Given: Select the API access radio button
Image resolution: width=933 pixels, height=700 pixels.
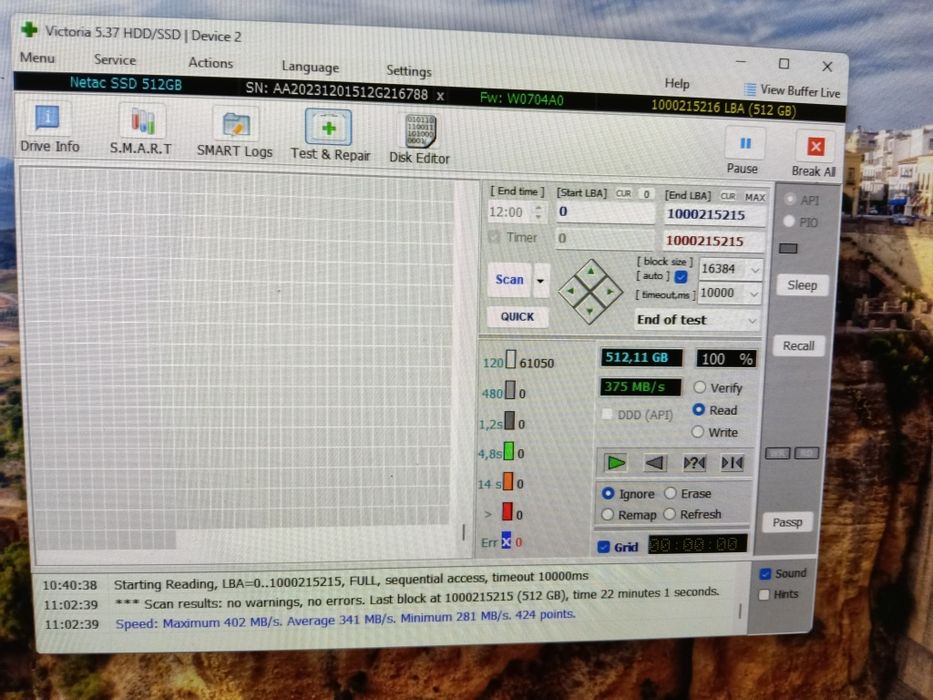Looking at the screenshot, I should [790, 199].
